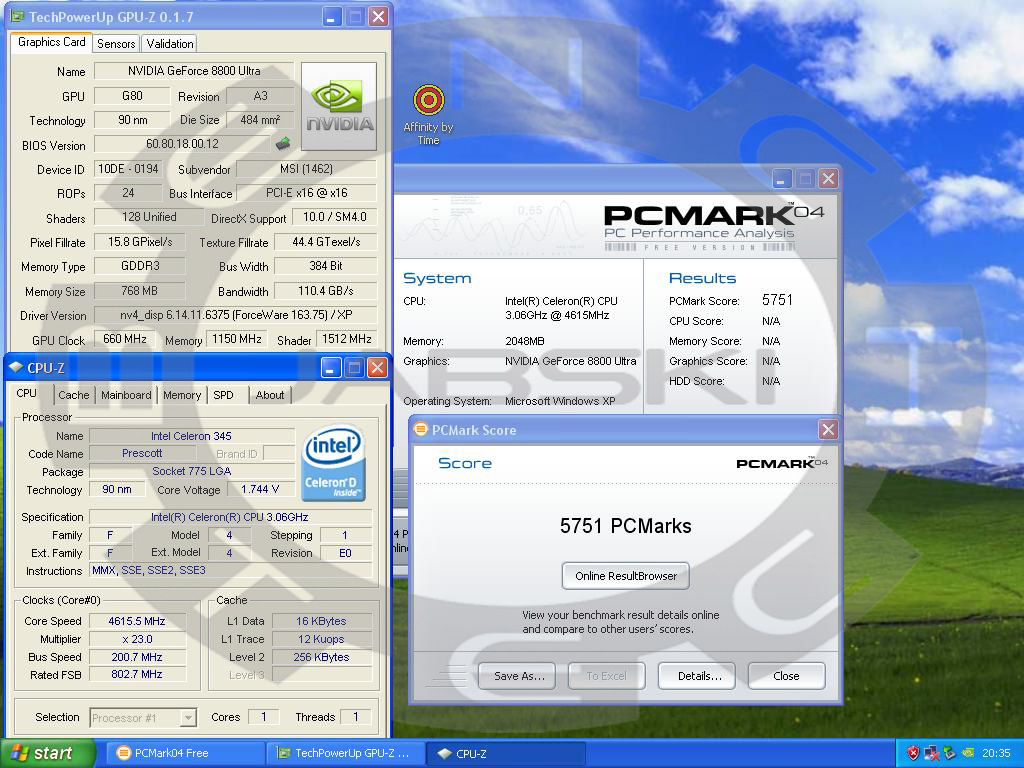This screenshot has width=1024, height=768.
Task: Click the Pixel Fillrate value 15.8 GPixel/s
Action: [140, 242]
